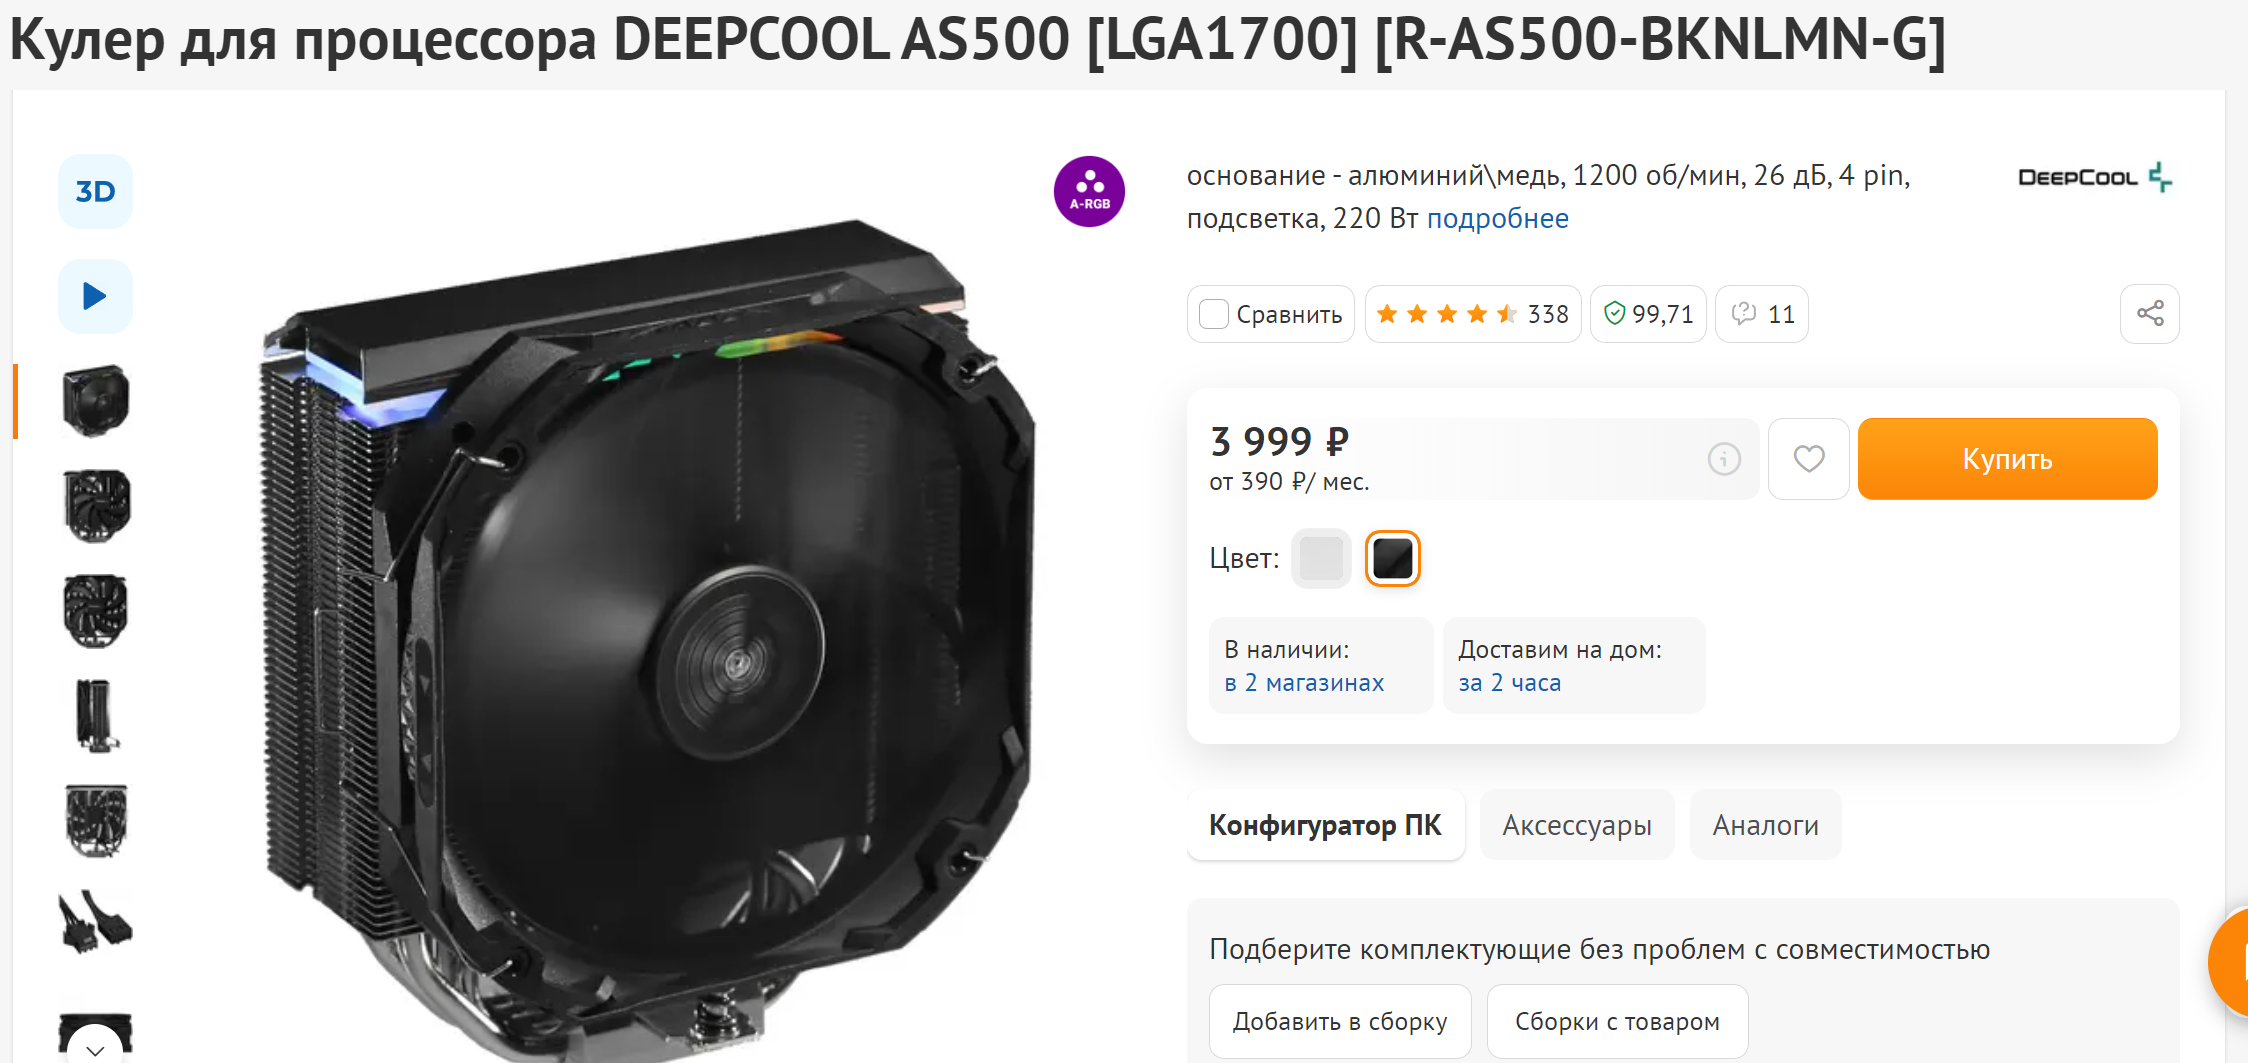Image resolution: width=2248 pixels, height=1063 pixels.
Task: Open the 338 star rating reviews
Action: click(1473, 314)
